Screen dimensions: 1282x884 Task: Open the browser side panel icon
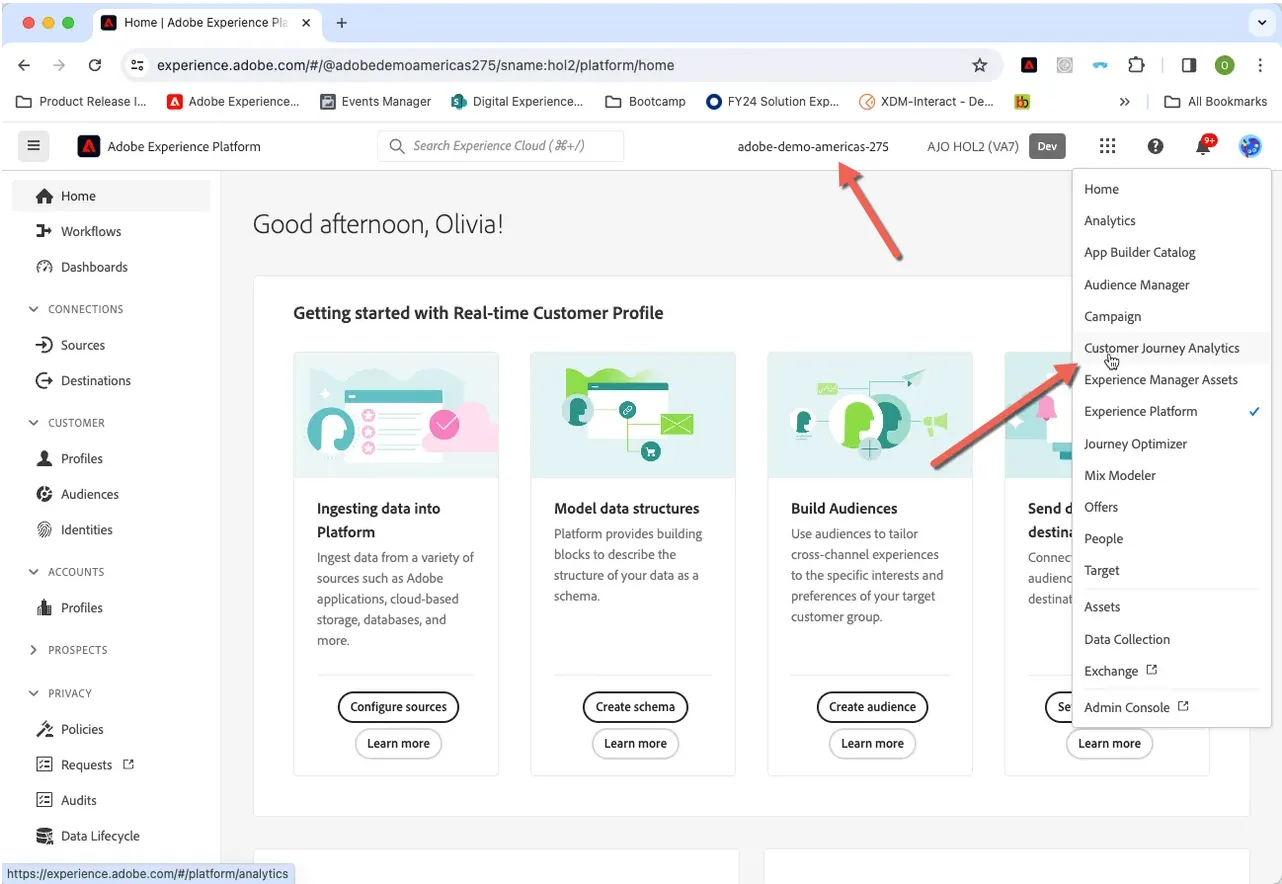point(1189,65)
